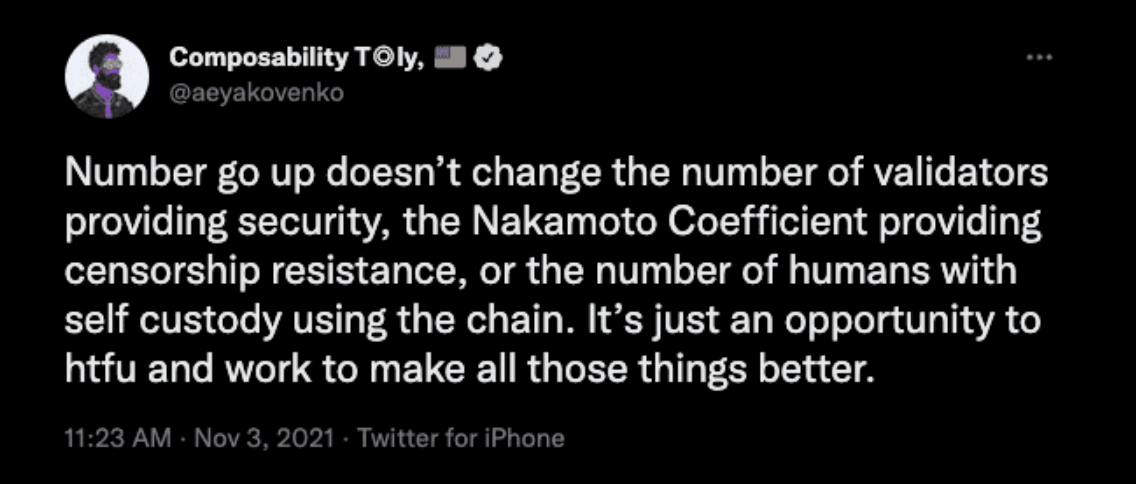Click the Nov 3, 2021 date

[x=264, y=438]
